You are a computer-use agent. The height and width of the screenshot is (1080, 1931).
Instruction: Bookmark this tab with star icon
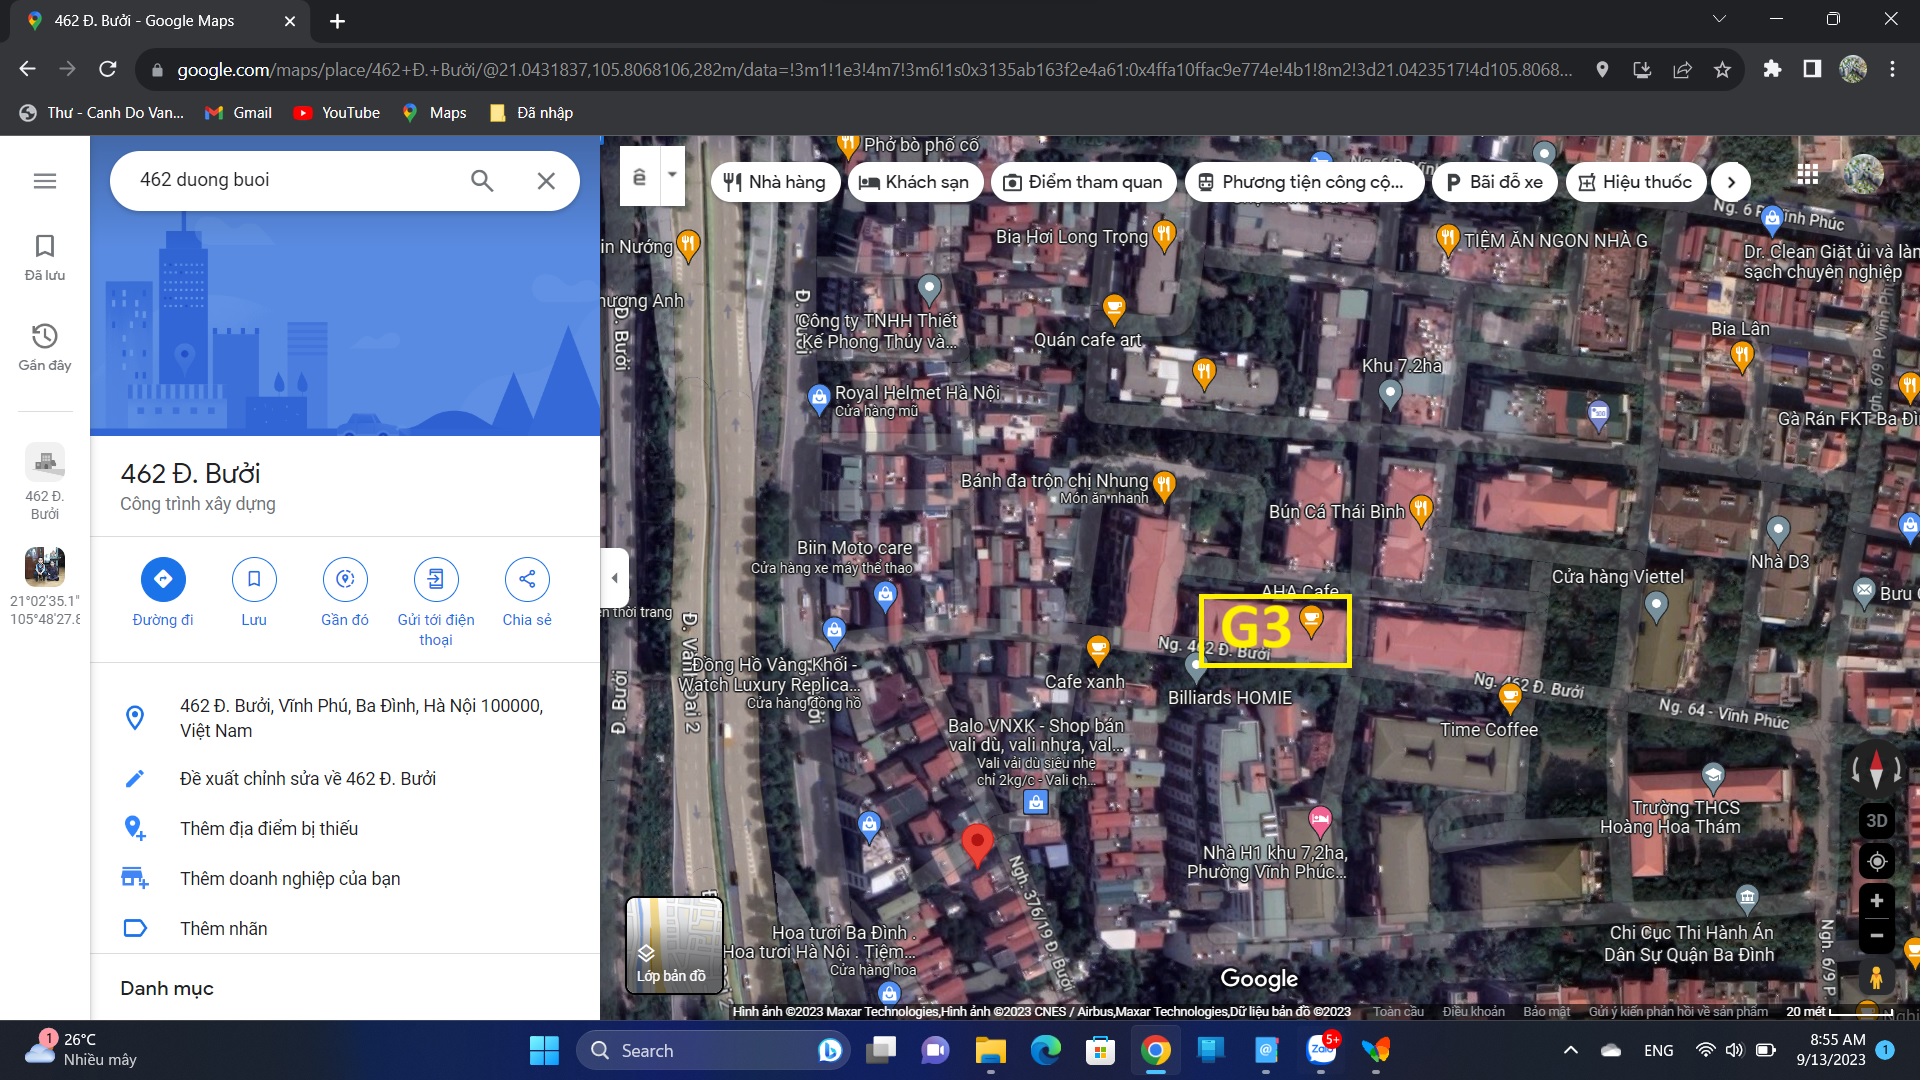tap(1722, 70)
